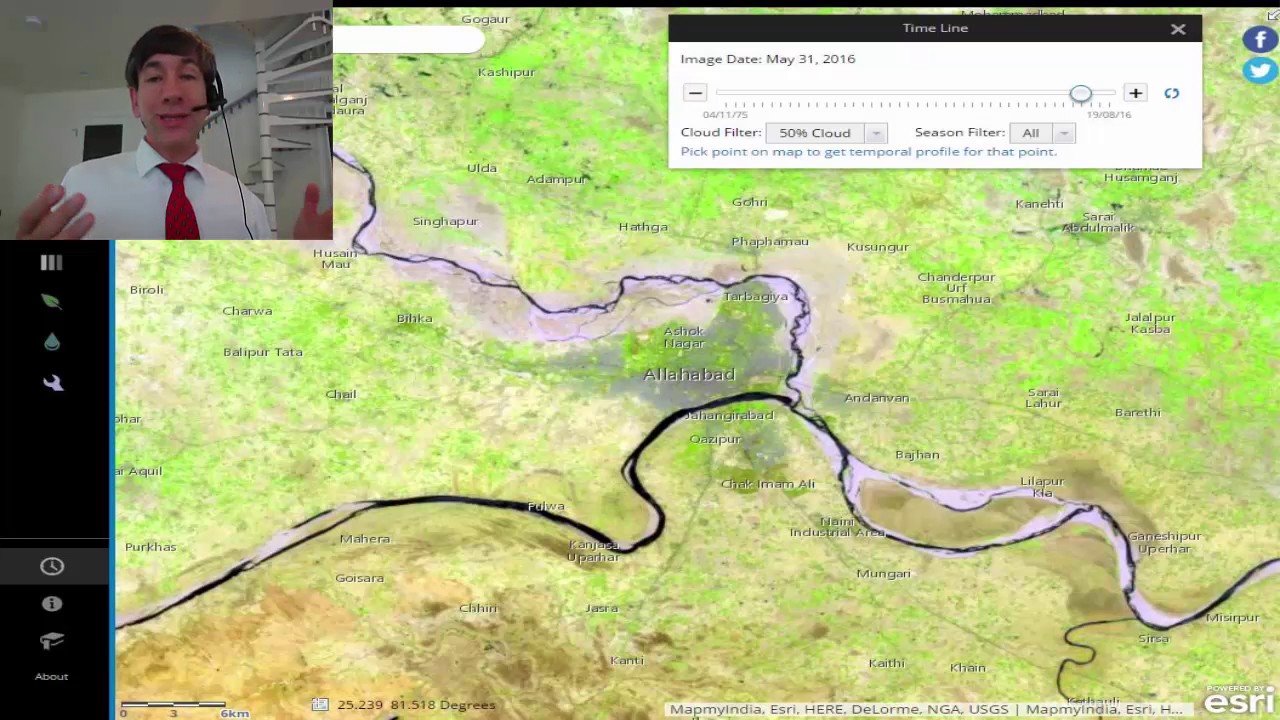Click the Singhapur map label
Image resolution: width=1280 pixels, height=720 pixels.
coord(445,221)
